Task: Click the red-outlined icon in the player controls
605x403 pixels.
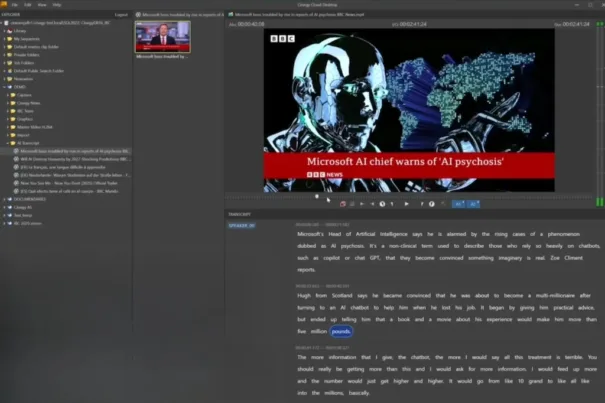Action: pos(343,204)
